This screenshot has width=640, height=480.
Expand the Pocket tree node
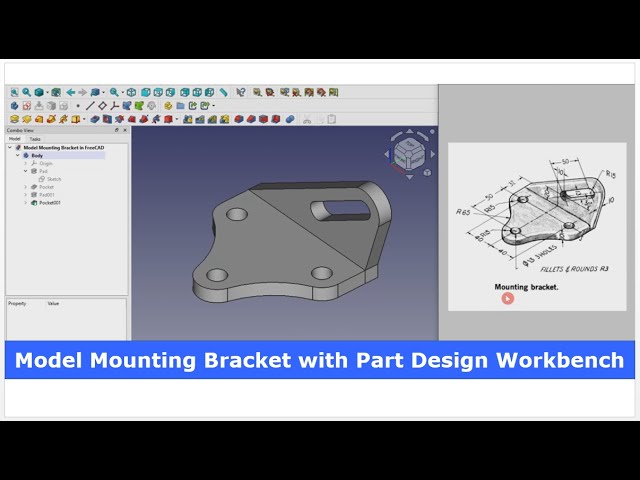click(26, 187)
